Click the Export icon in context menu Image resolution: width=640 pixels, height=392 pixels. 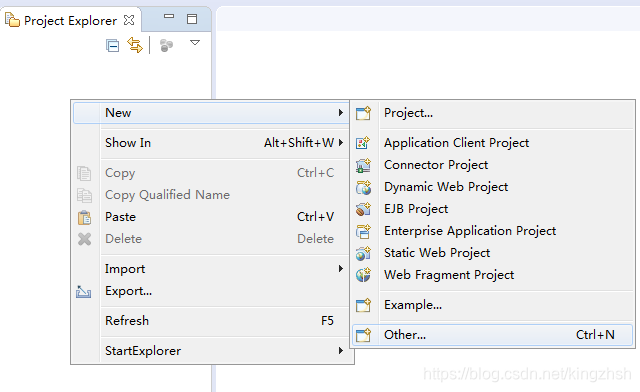click(84, 292)
